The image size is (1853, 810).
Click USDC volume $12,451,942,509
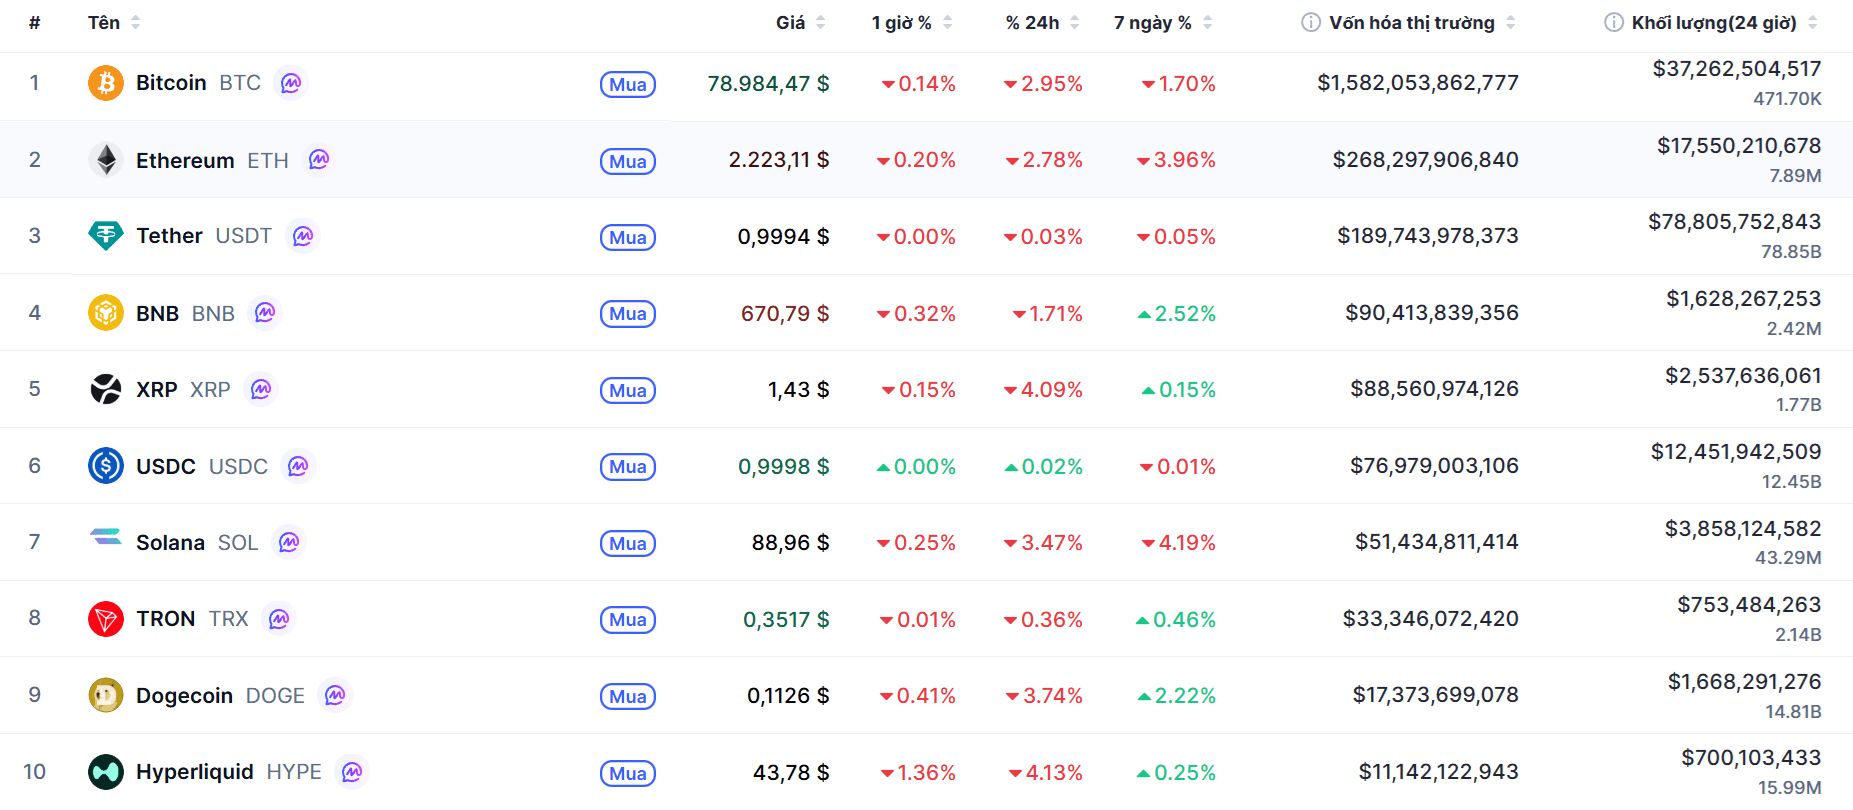click(1736, 452)
